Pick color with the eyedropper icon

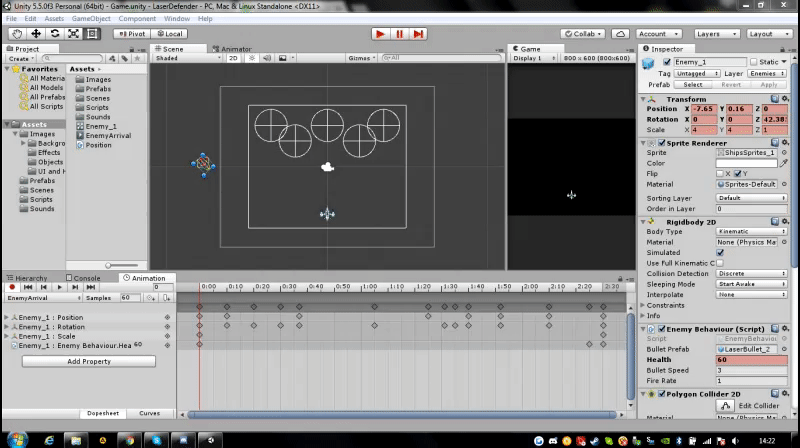point(783,163)
